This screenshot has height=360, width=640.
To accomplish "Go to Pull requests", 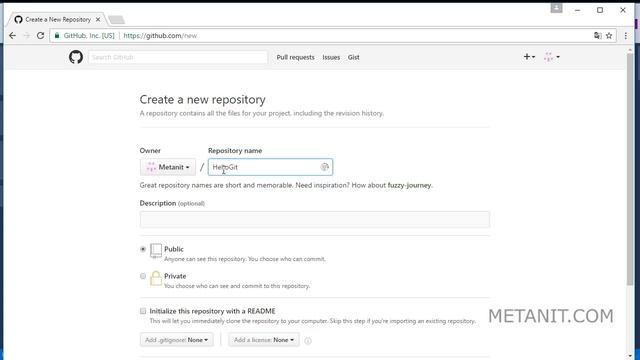I will tap(296, 58).
